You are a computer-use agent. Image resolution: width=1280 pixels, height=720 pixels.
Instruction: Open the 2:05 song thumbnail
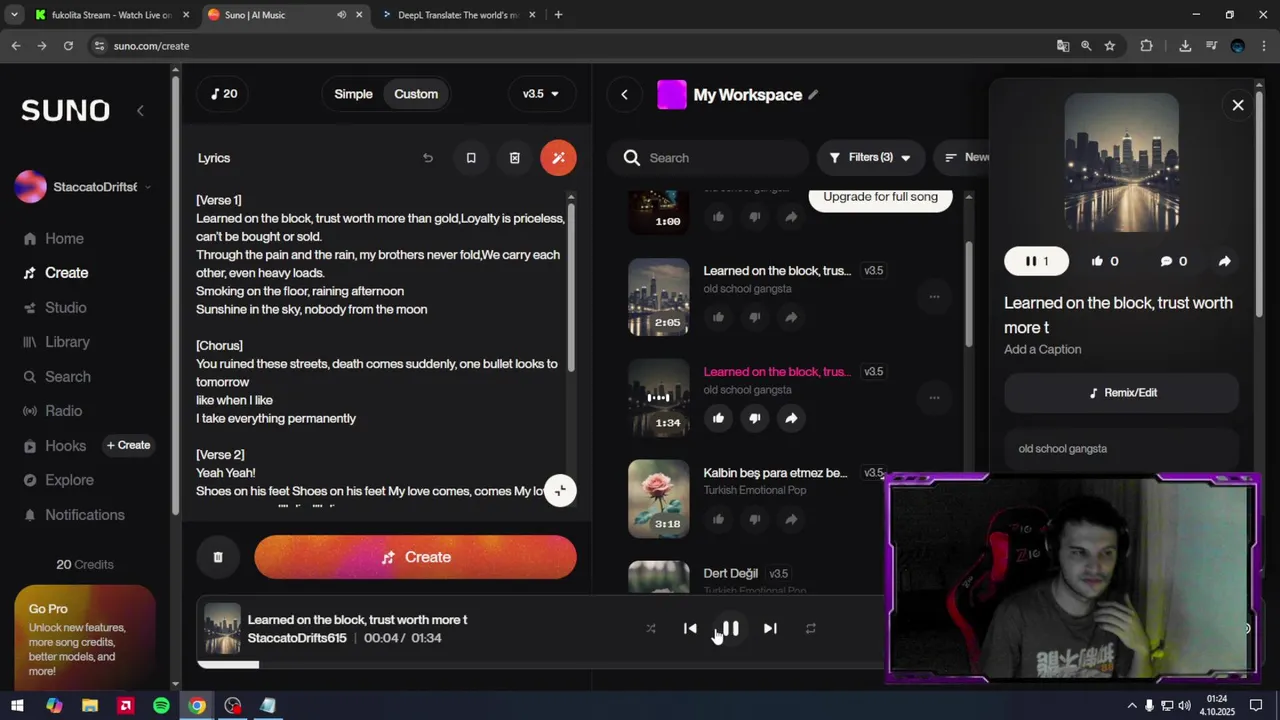point(658,297)
